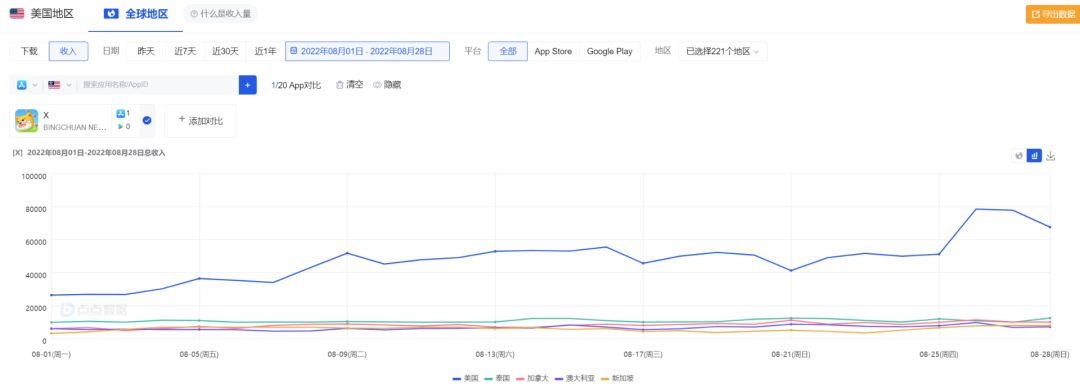Select the bar chart view icon
The width and height of the screenshot is (1080, 389).
click(x=1034, y=156)
